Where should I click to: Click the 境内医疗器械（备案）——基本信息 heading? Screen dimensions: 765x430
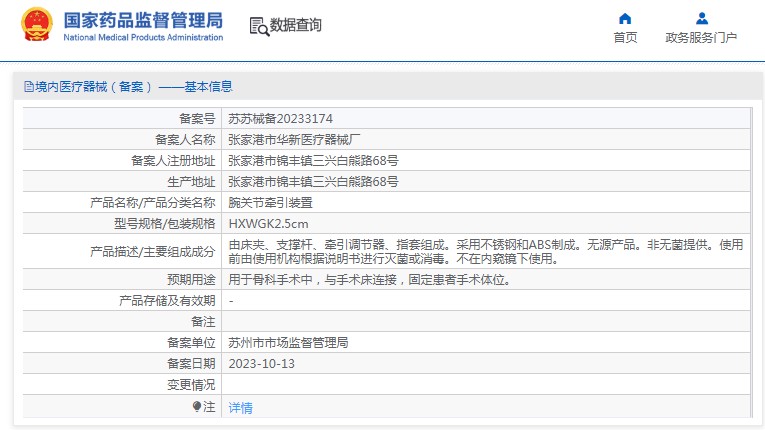(134, 87)
